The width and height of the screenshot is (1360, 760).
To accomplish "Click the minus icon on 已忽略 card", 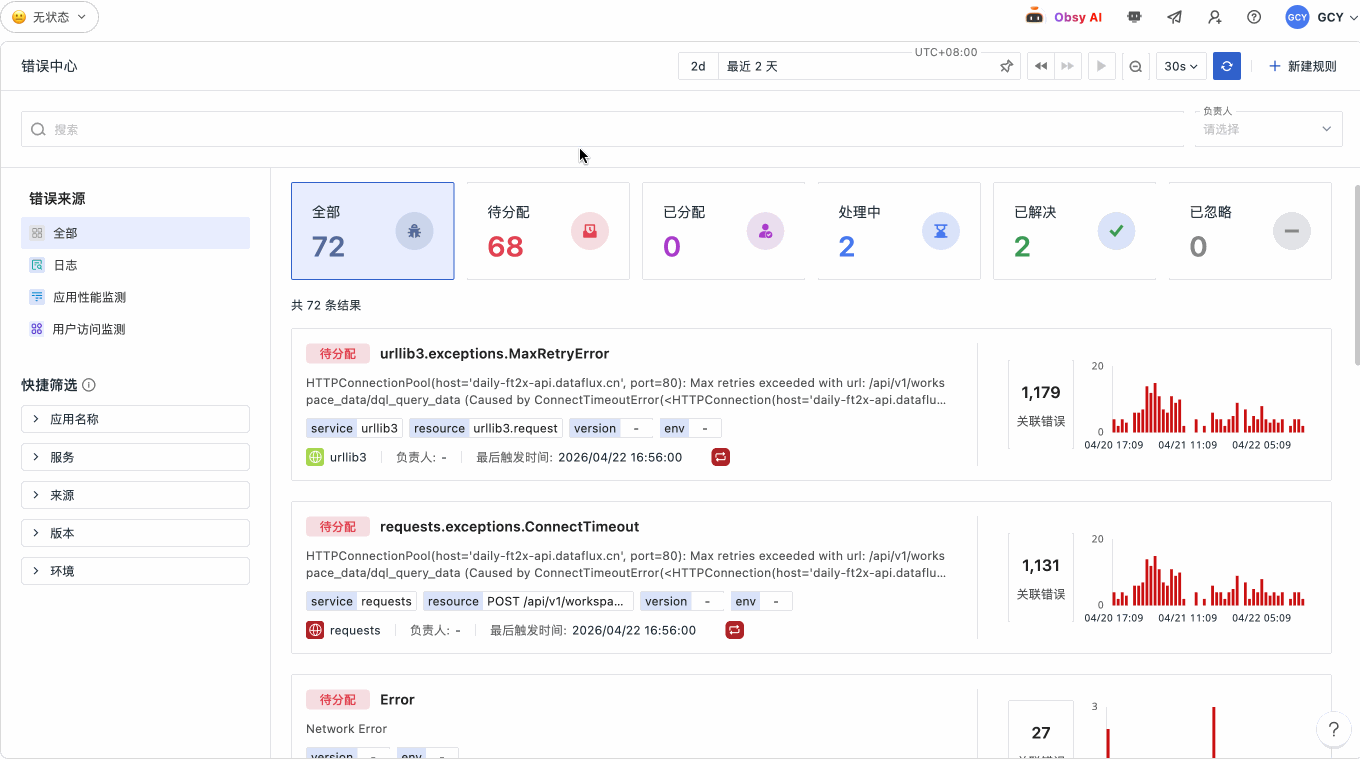I will tap(1292, 231).
